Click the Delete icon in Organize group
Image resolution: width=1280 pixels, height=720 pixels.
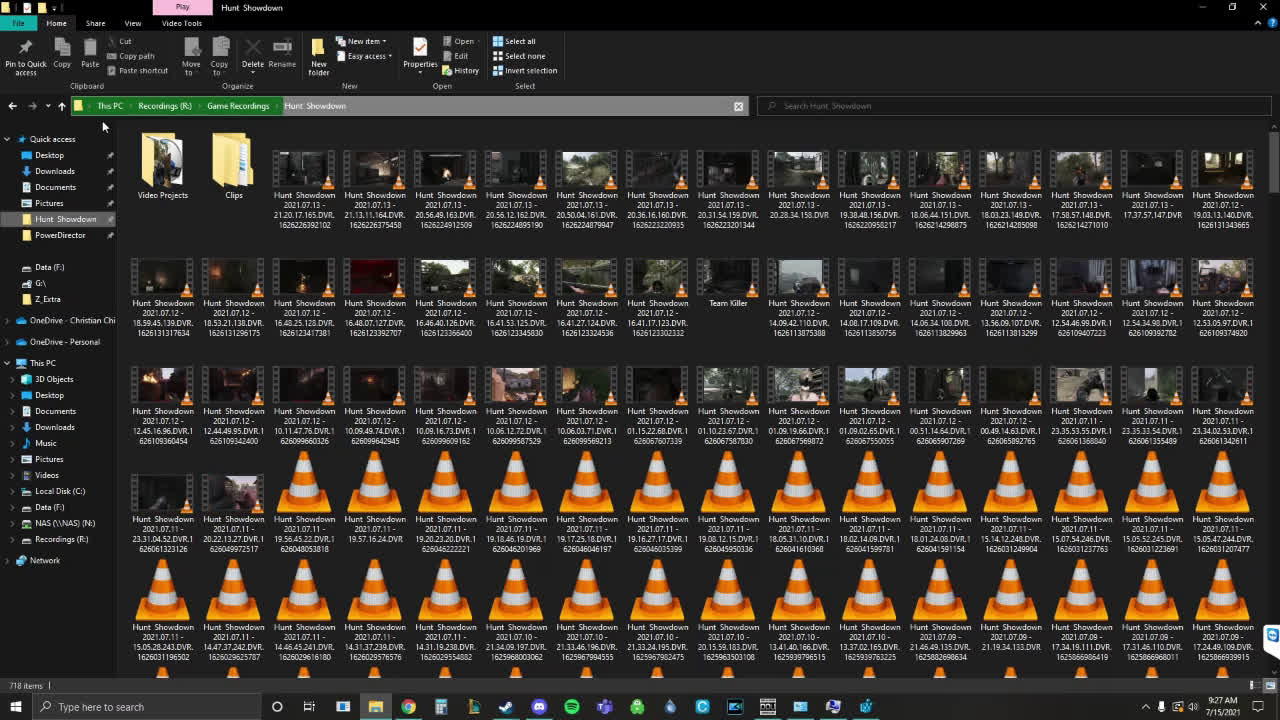point(253,54)
